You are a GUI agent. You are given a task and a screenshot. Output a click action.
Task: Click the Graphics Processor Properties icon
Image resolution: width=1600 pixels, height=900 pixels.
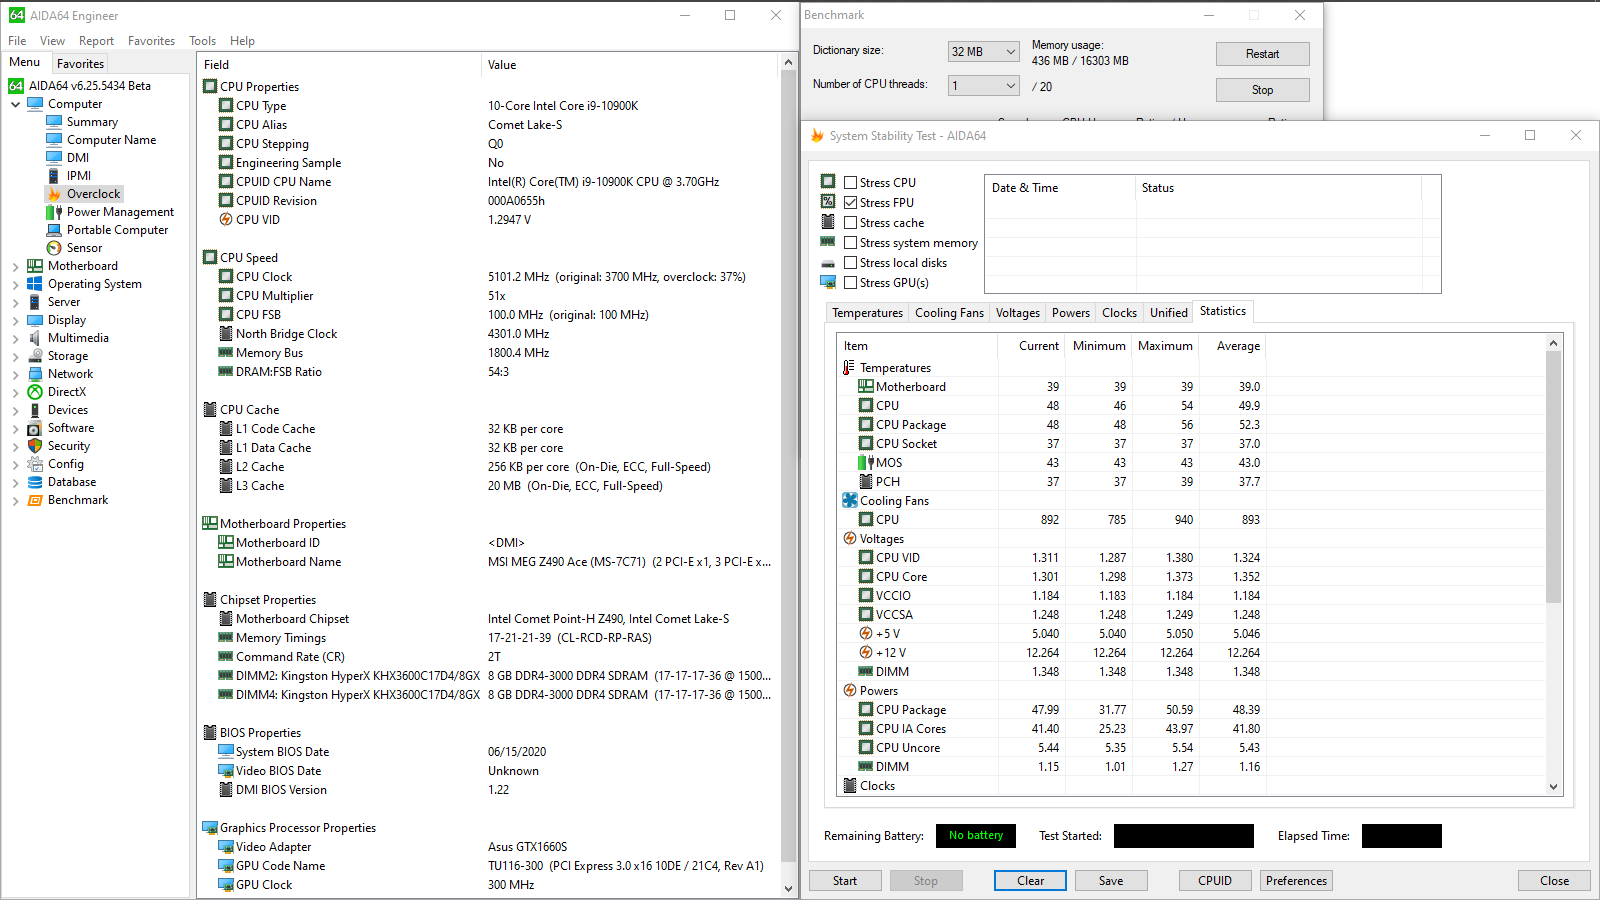210,828
